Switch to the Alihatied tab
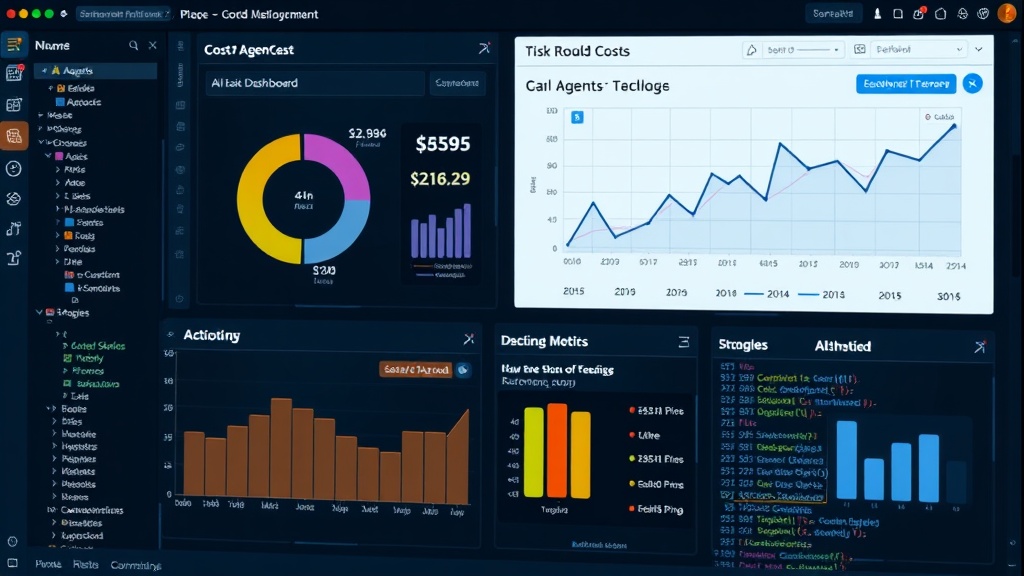The width and height of the screenshot is (1024, 576). pyautogui.click(x=842, y=346)
